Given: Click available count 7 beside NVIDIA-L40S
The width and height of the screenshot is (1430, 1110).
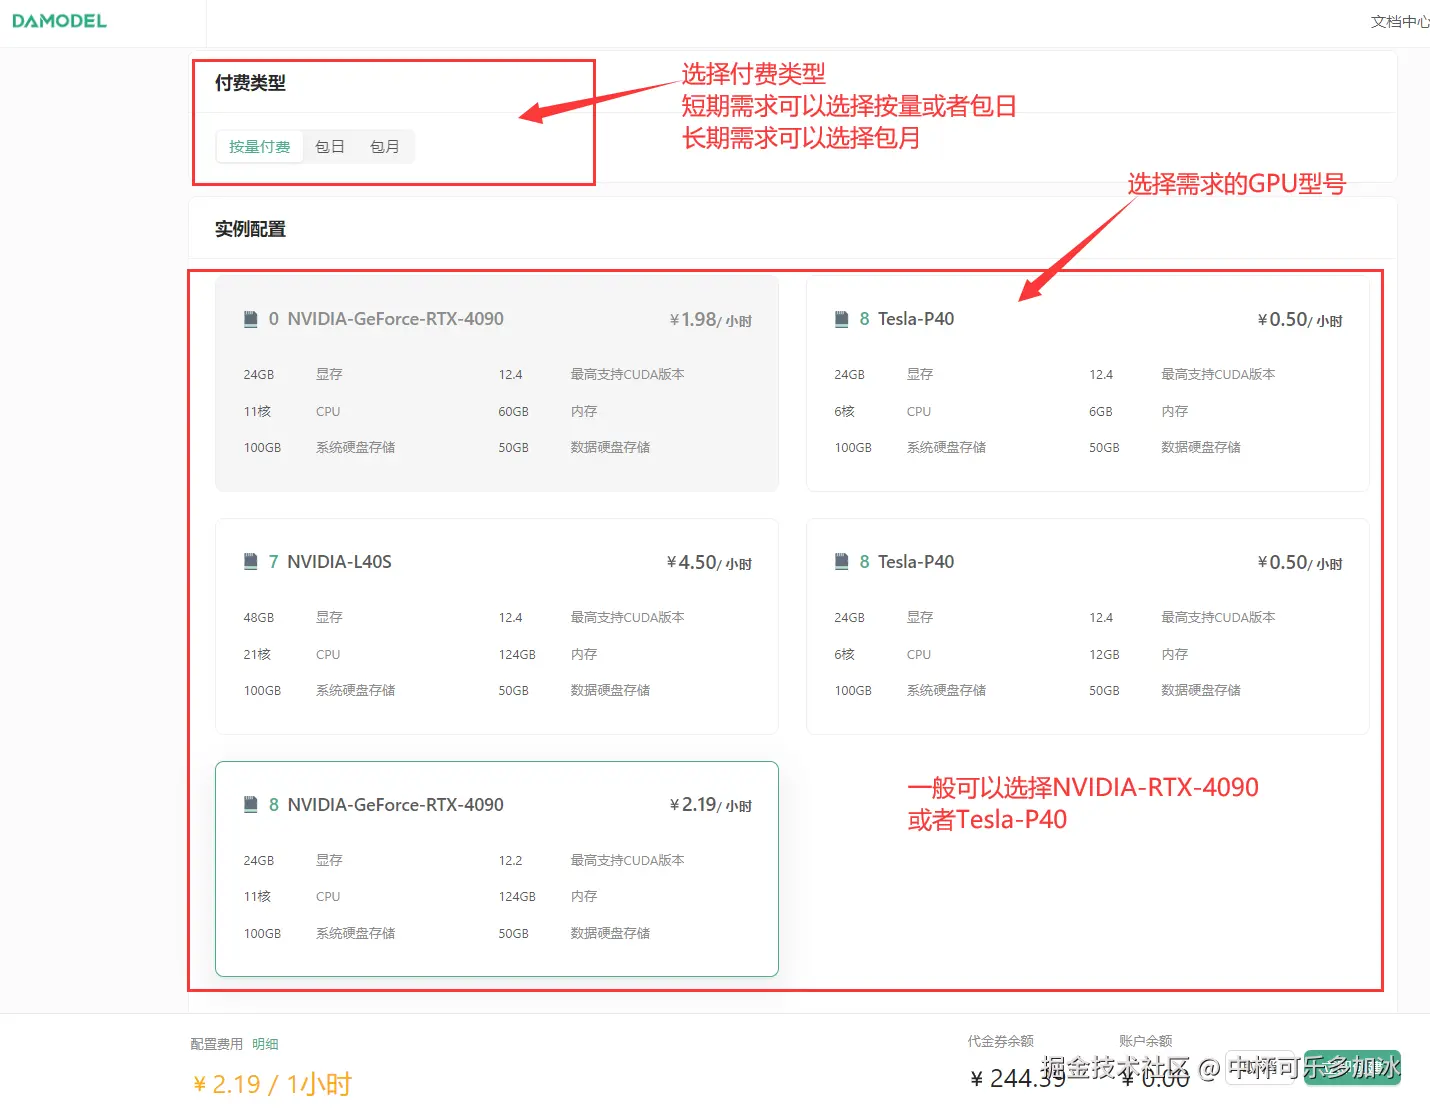Looking at the screenshot, I should 273,562.
